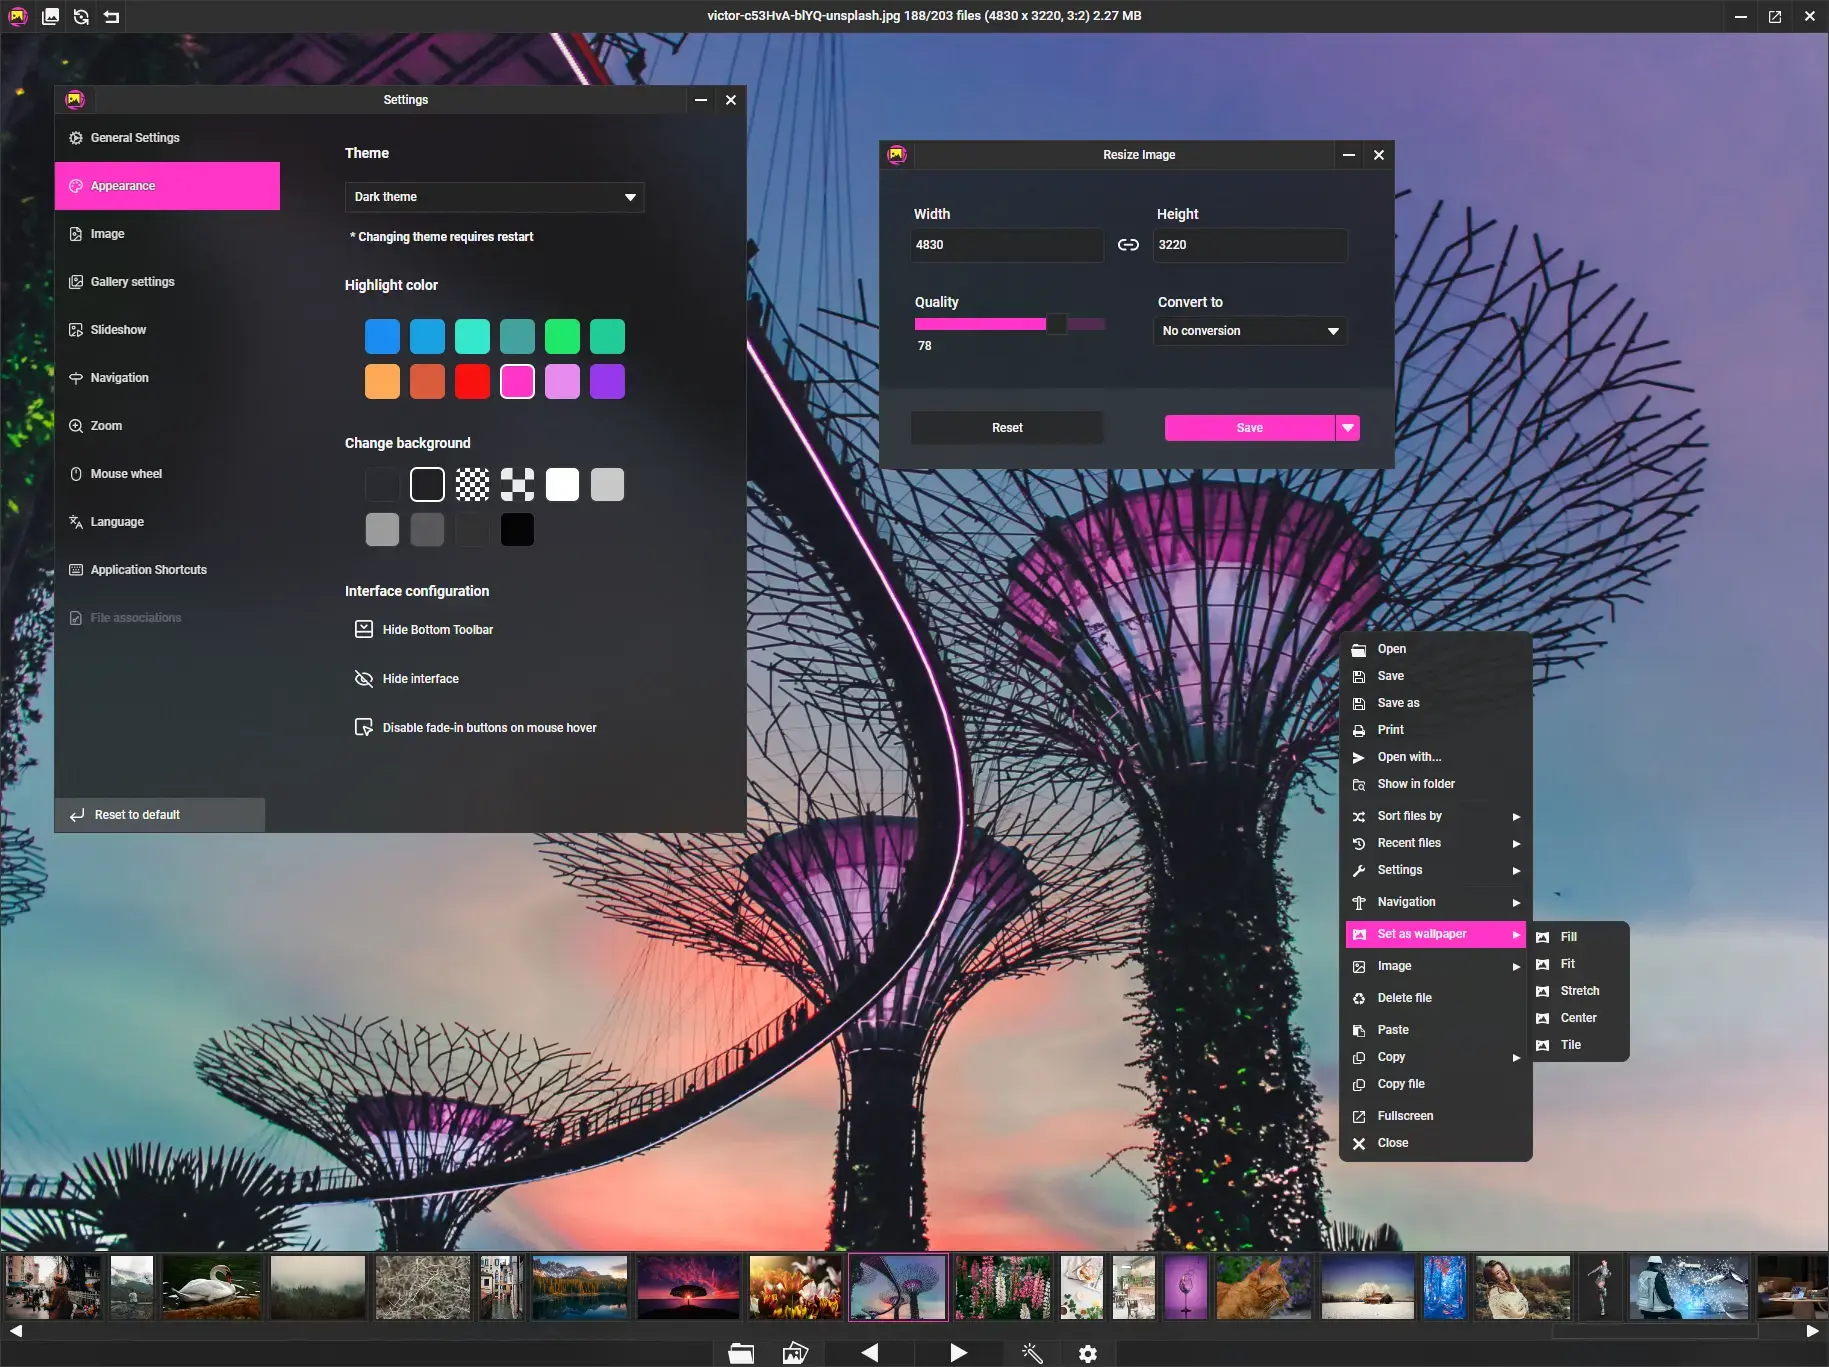Screen dimensions: 1829x1367
Task: Click Reset to default in Settings
Action: 137,815
